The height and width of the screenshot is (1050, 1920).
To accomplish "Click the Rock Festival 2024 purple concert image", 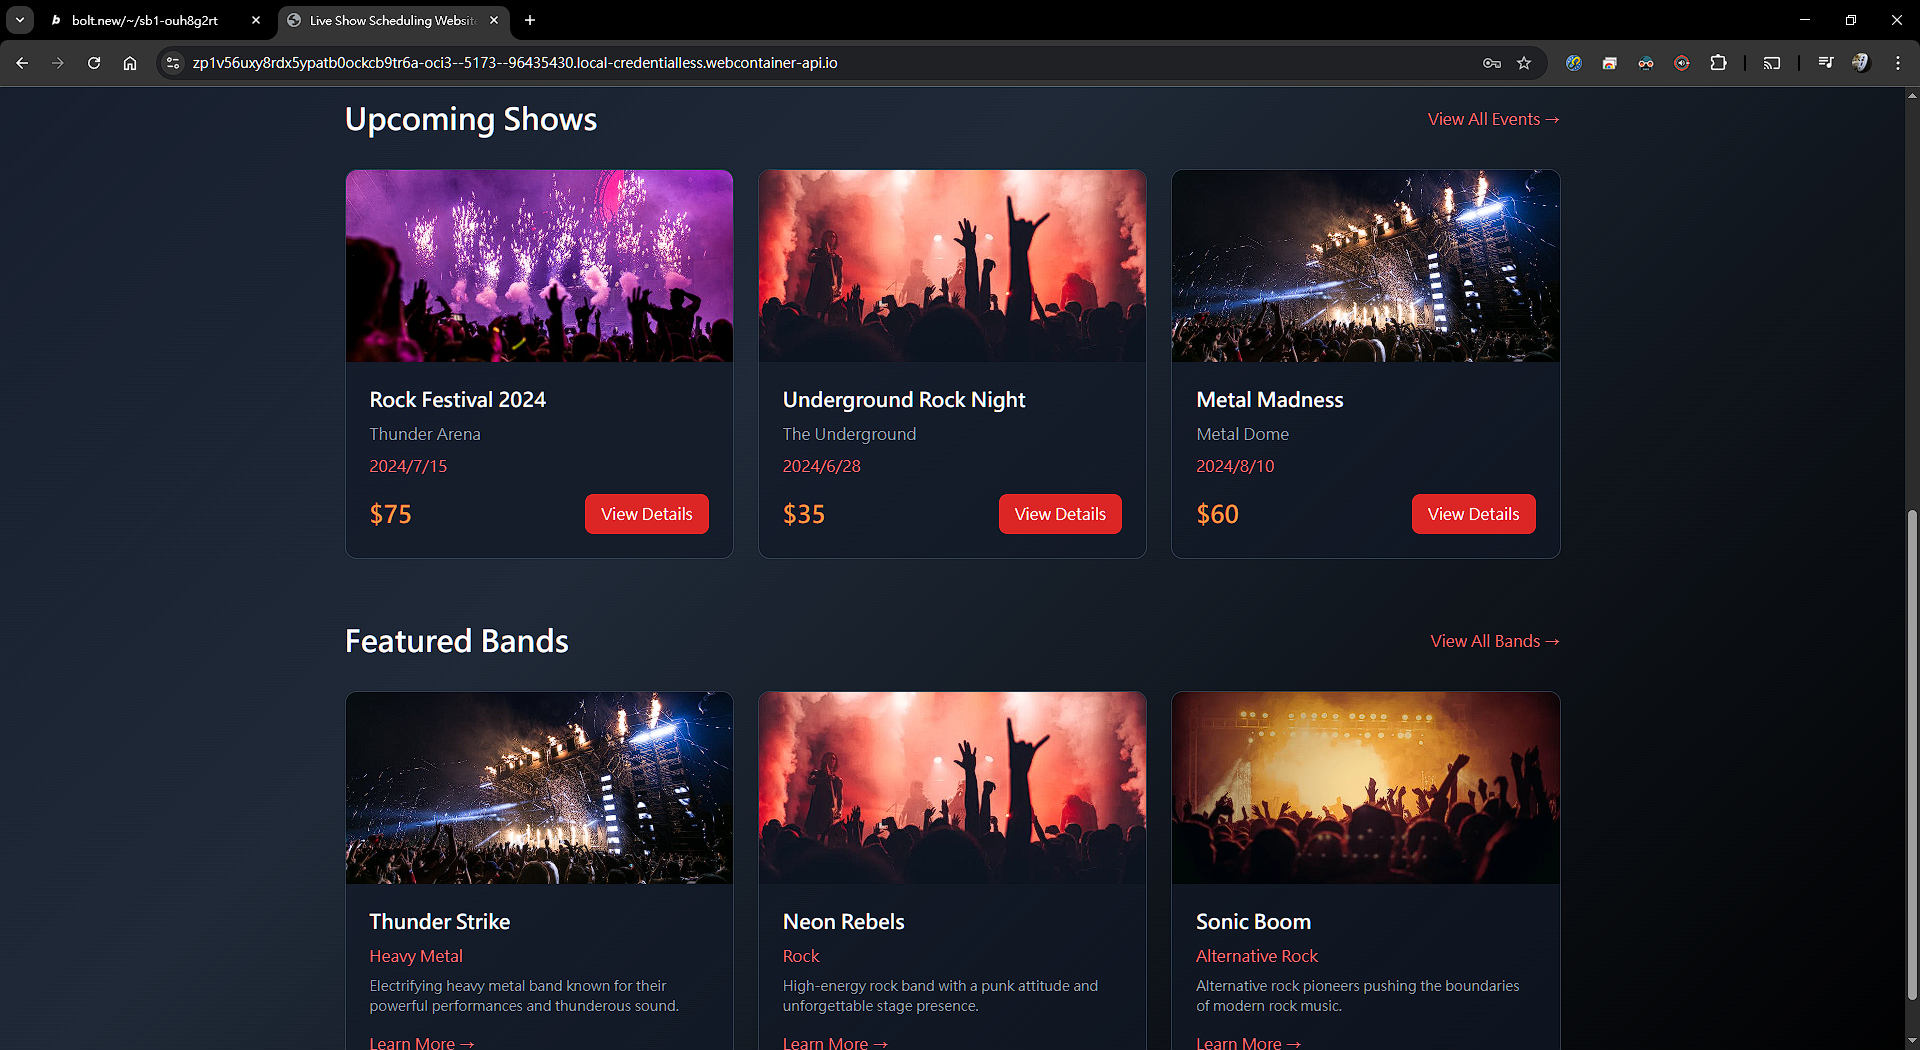I will [x=539, y=266].
